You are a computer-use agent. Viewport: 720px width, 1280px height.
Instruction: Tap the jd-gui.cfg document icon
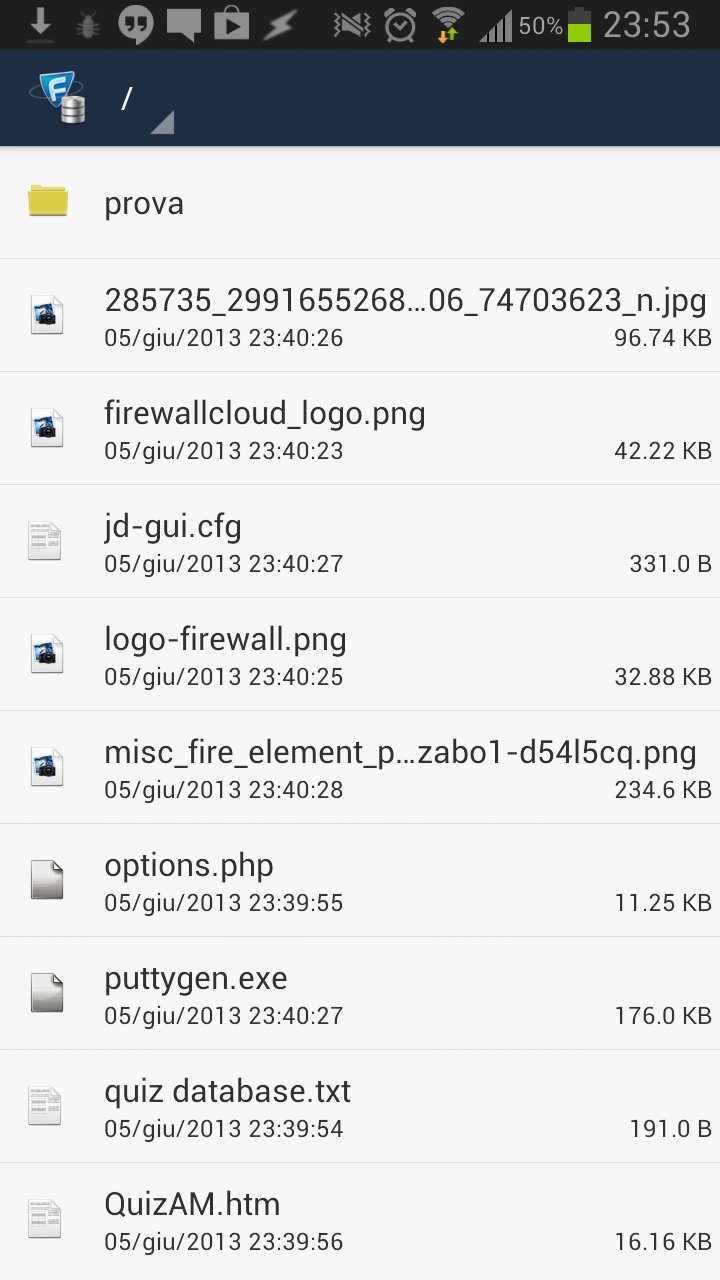click(45, 542)
